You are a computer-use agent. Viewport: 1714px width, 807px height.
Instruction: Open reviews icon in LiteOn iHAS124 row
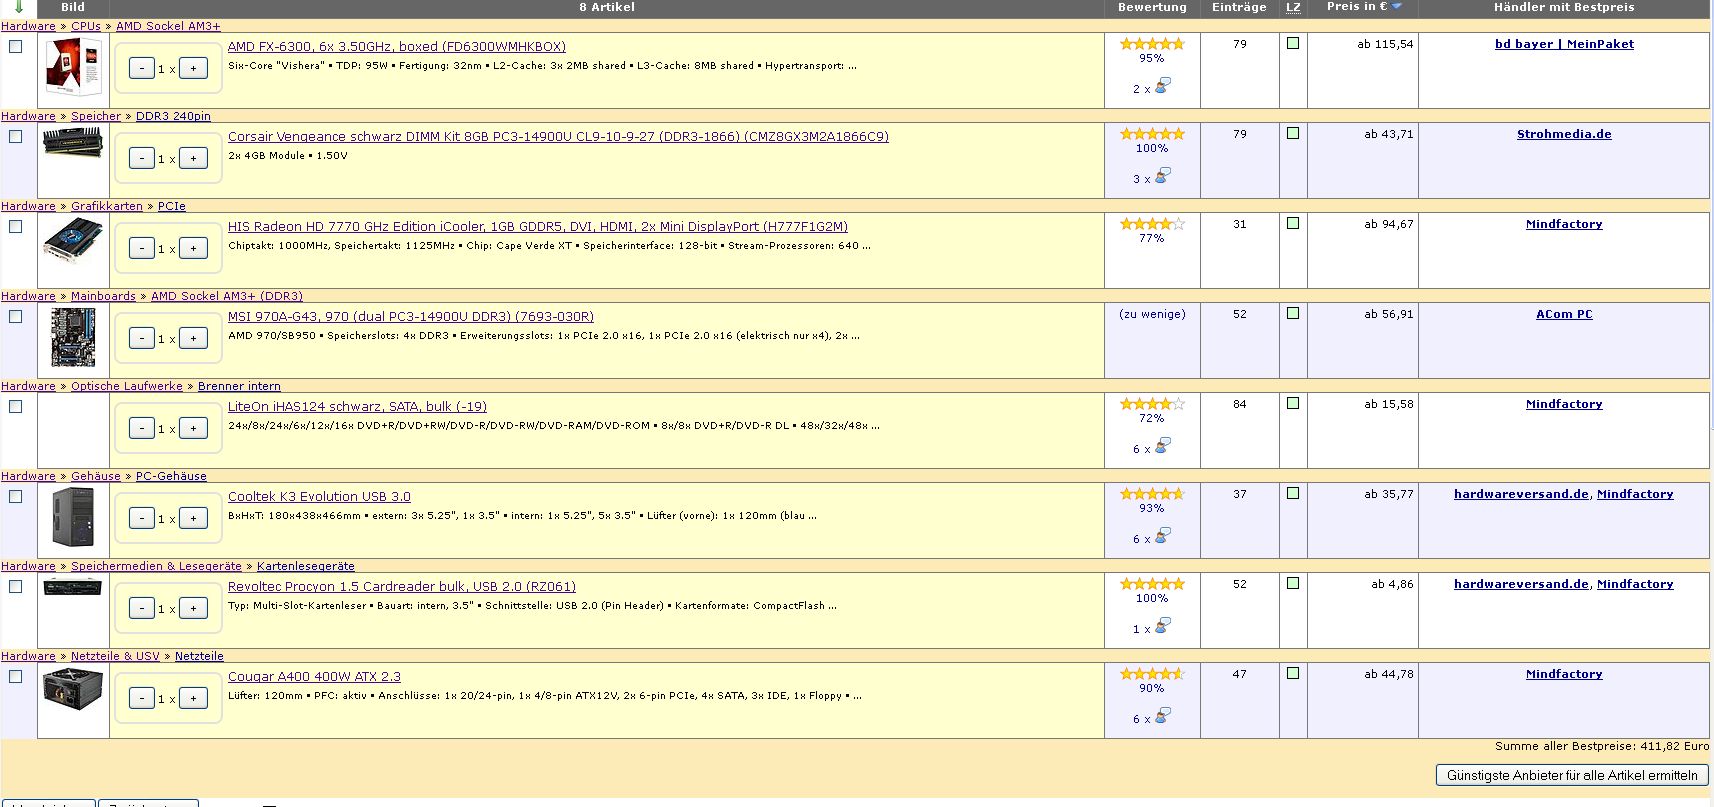pyautogui.click(x=1162, y=446)
